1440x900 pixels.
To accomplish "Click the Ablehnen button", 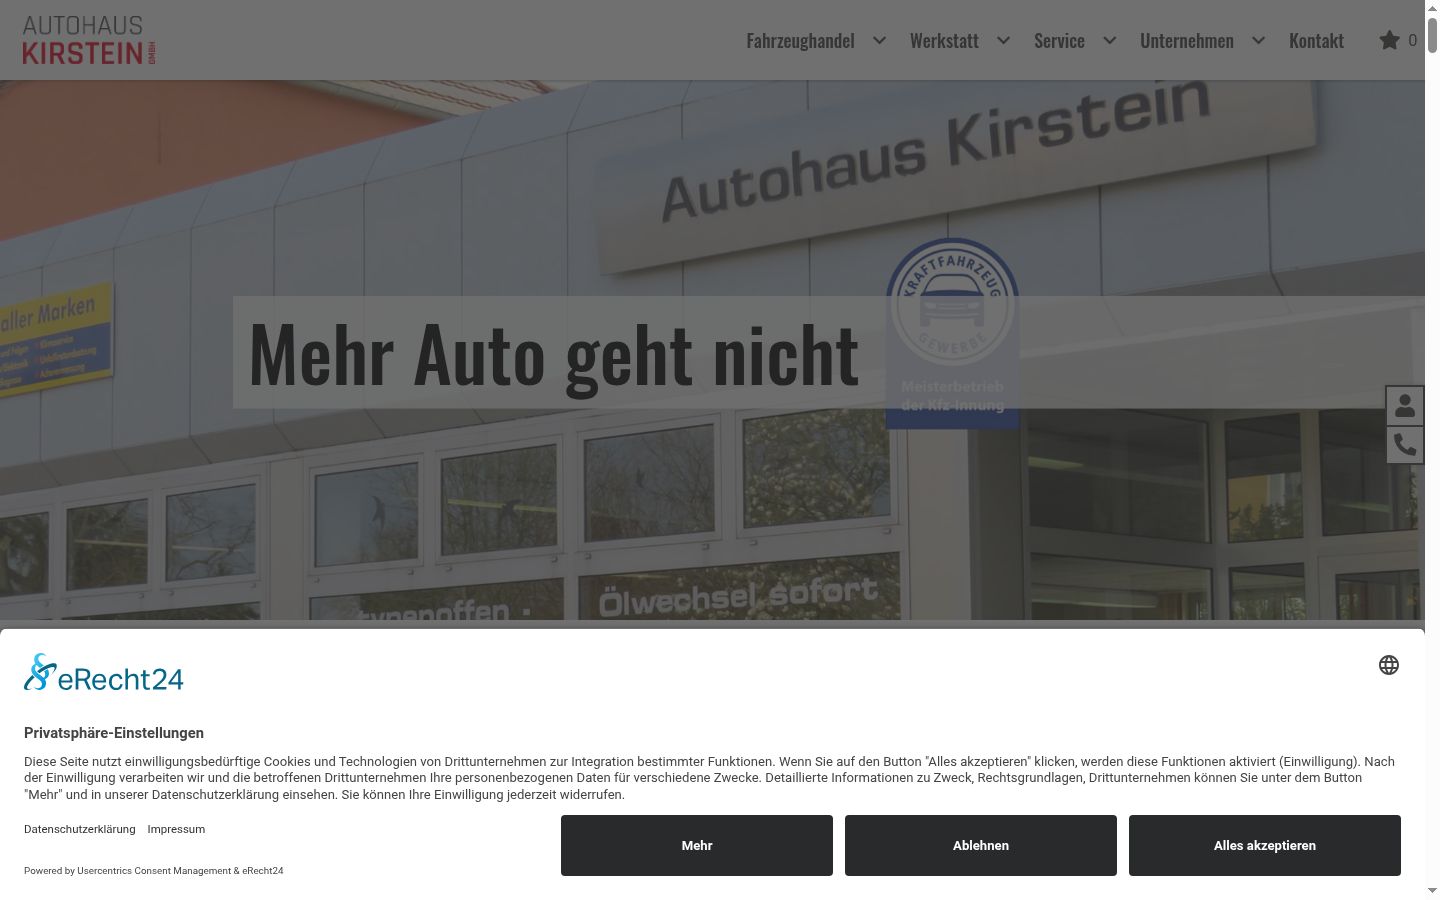I will tap(981, 845).
